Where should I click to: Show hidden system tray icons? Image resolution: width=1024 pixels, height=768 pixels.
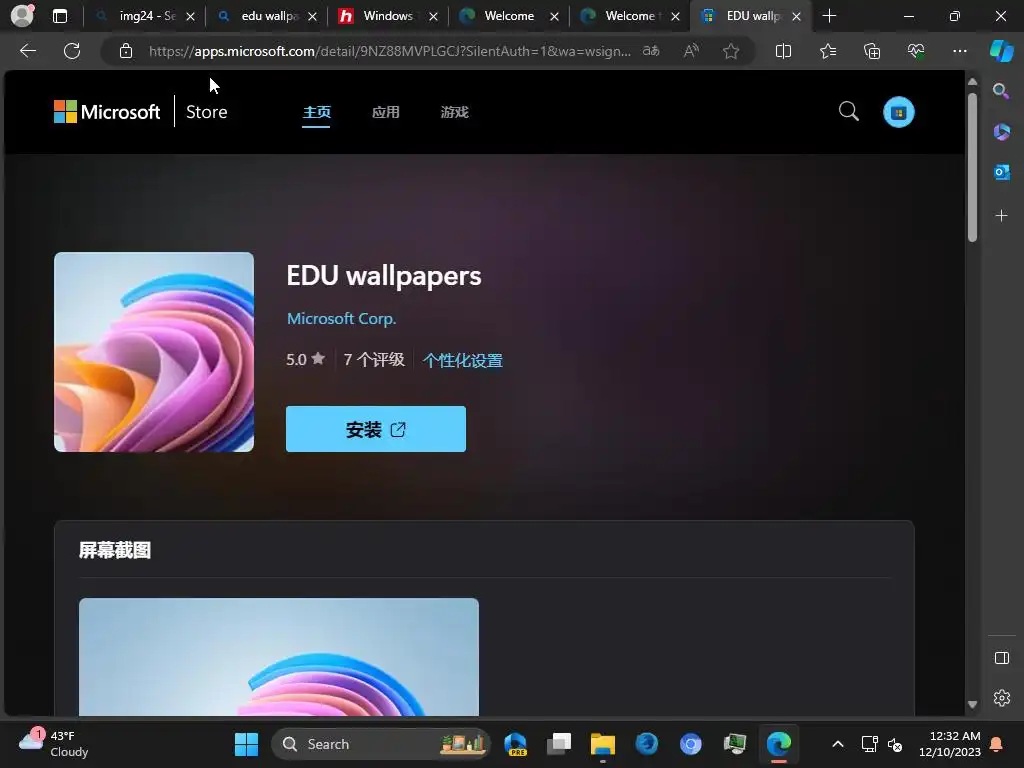click(x=838, y=744)
